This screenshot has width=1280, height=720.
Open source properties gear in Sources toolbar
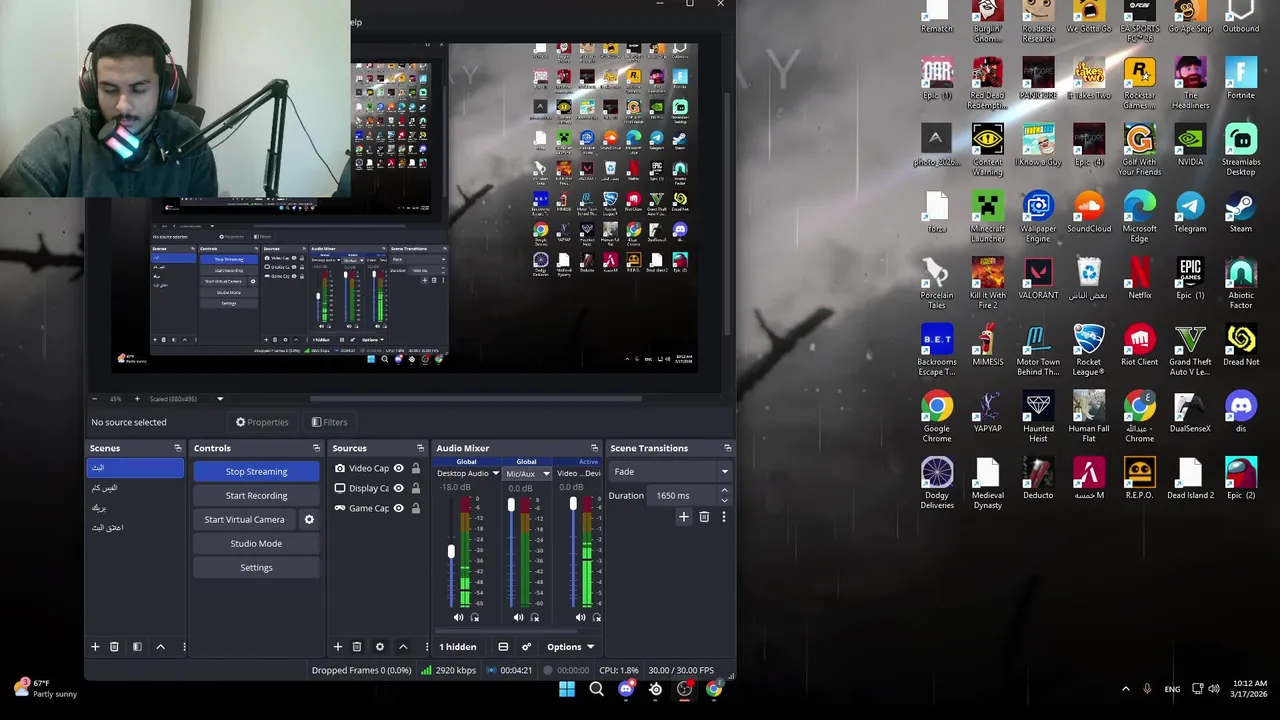pos(379,647)
